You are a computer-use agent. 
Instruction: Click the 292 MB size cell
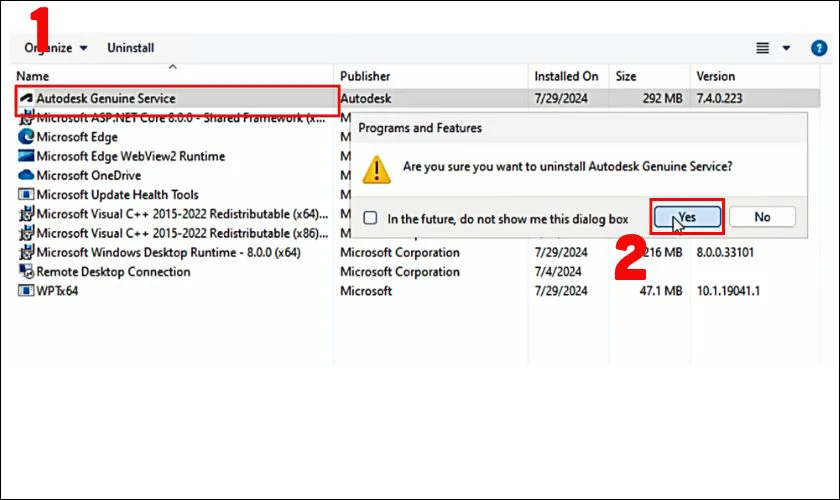(662, 98)
